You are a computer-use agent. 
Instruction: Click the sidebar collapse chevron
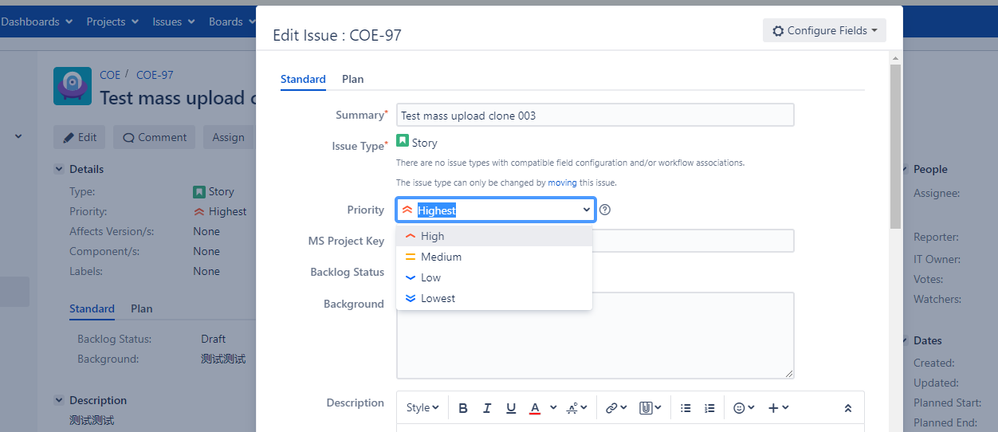[x=18, y=136]
